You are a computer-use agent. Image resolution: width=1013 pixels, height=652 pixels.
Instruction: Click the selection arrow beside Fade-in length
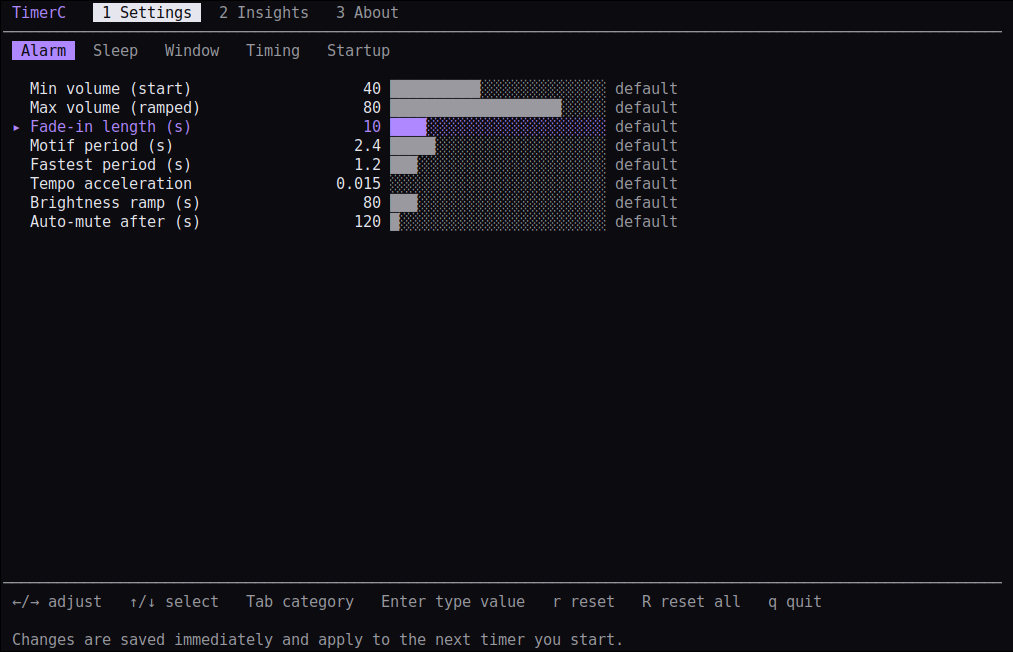coord(16,128)
